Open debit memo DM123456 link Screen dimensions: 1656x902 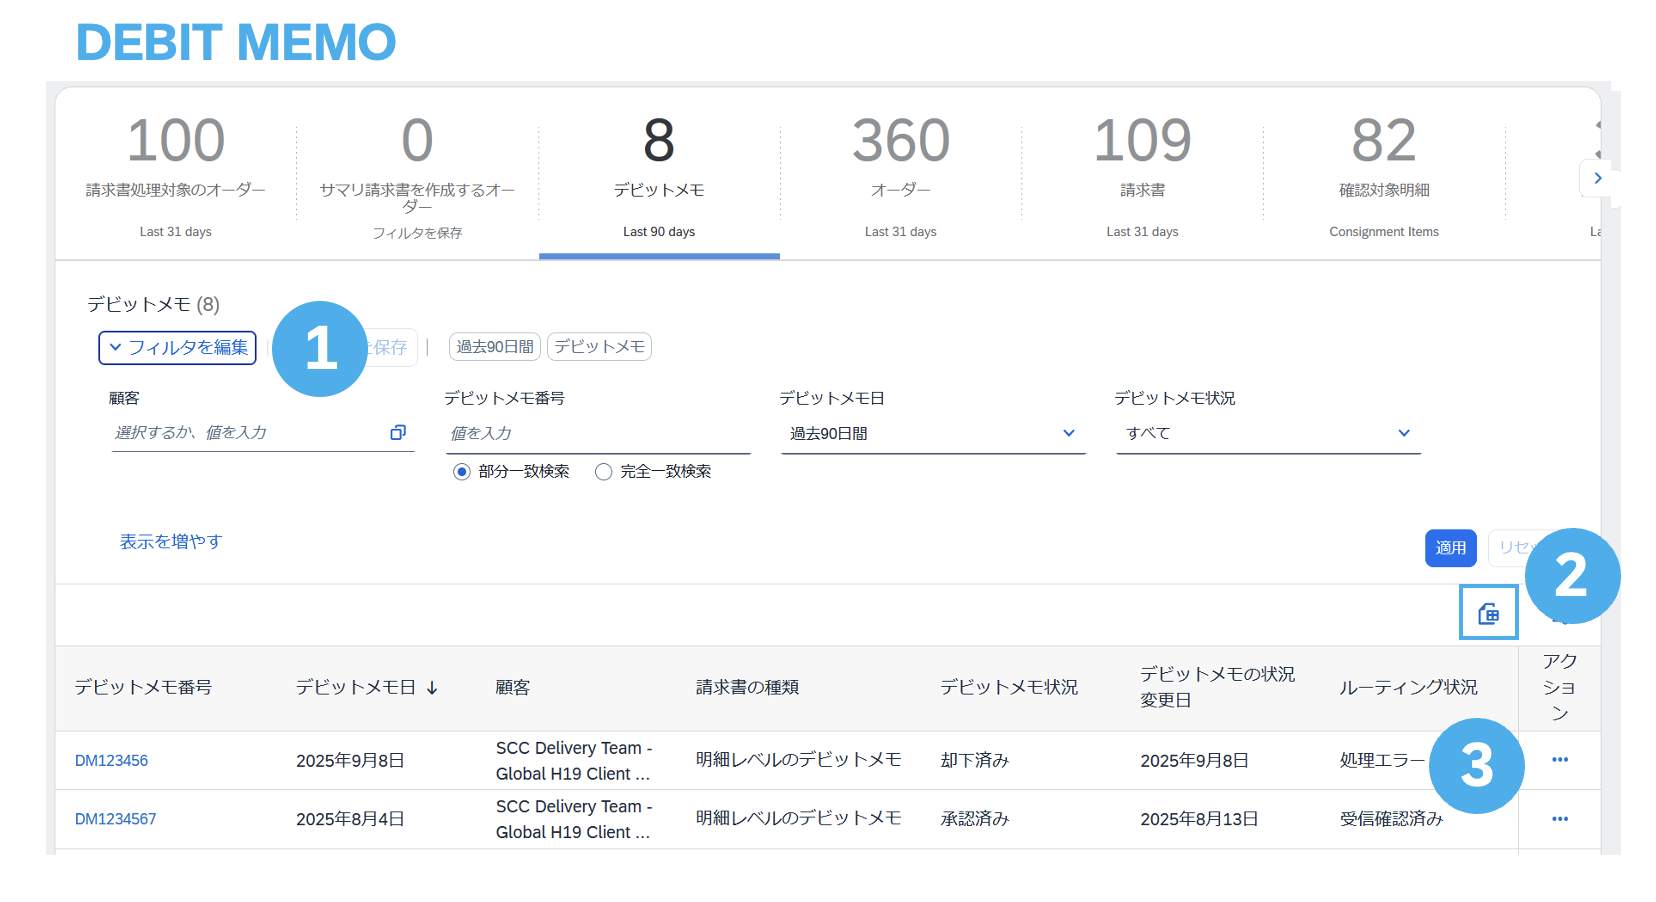click(111, 761)
